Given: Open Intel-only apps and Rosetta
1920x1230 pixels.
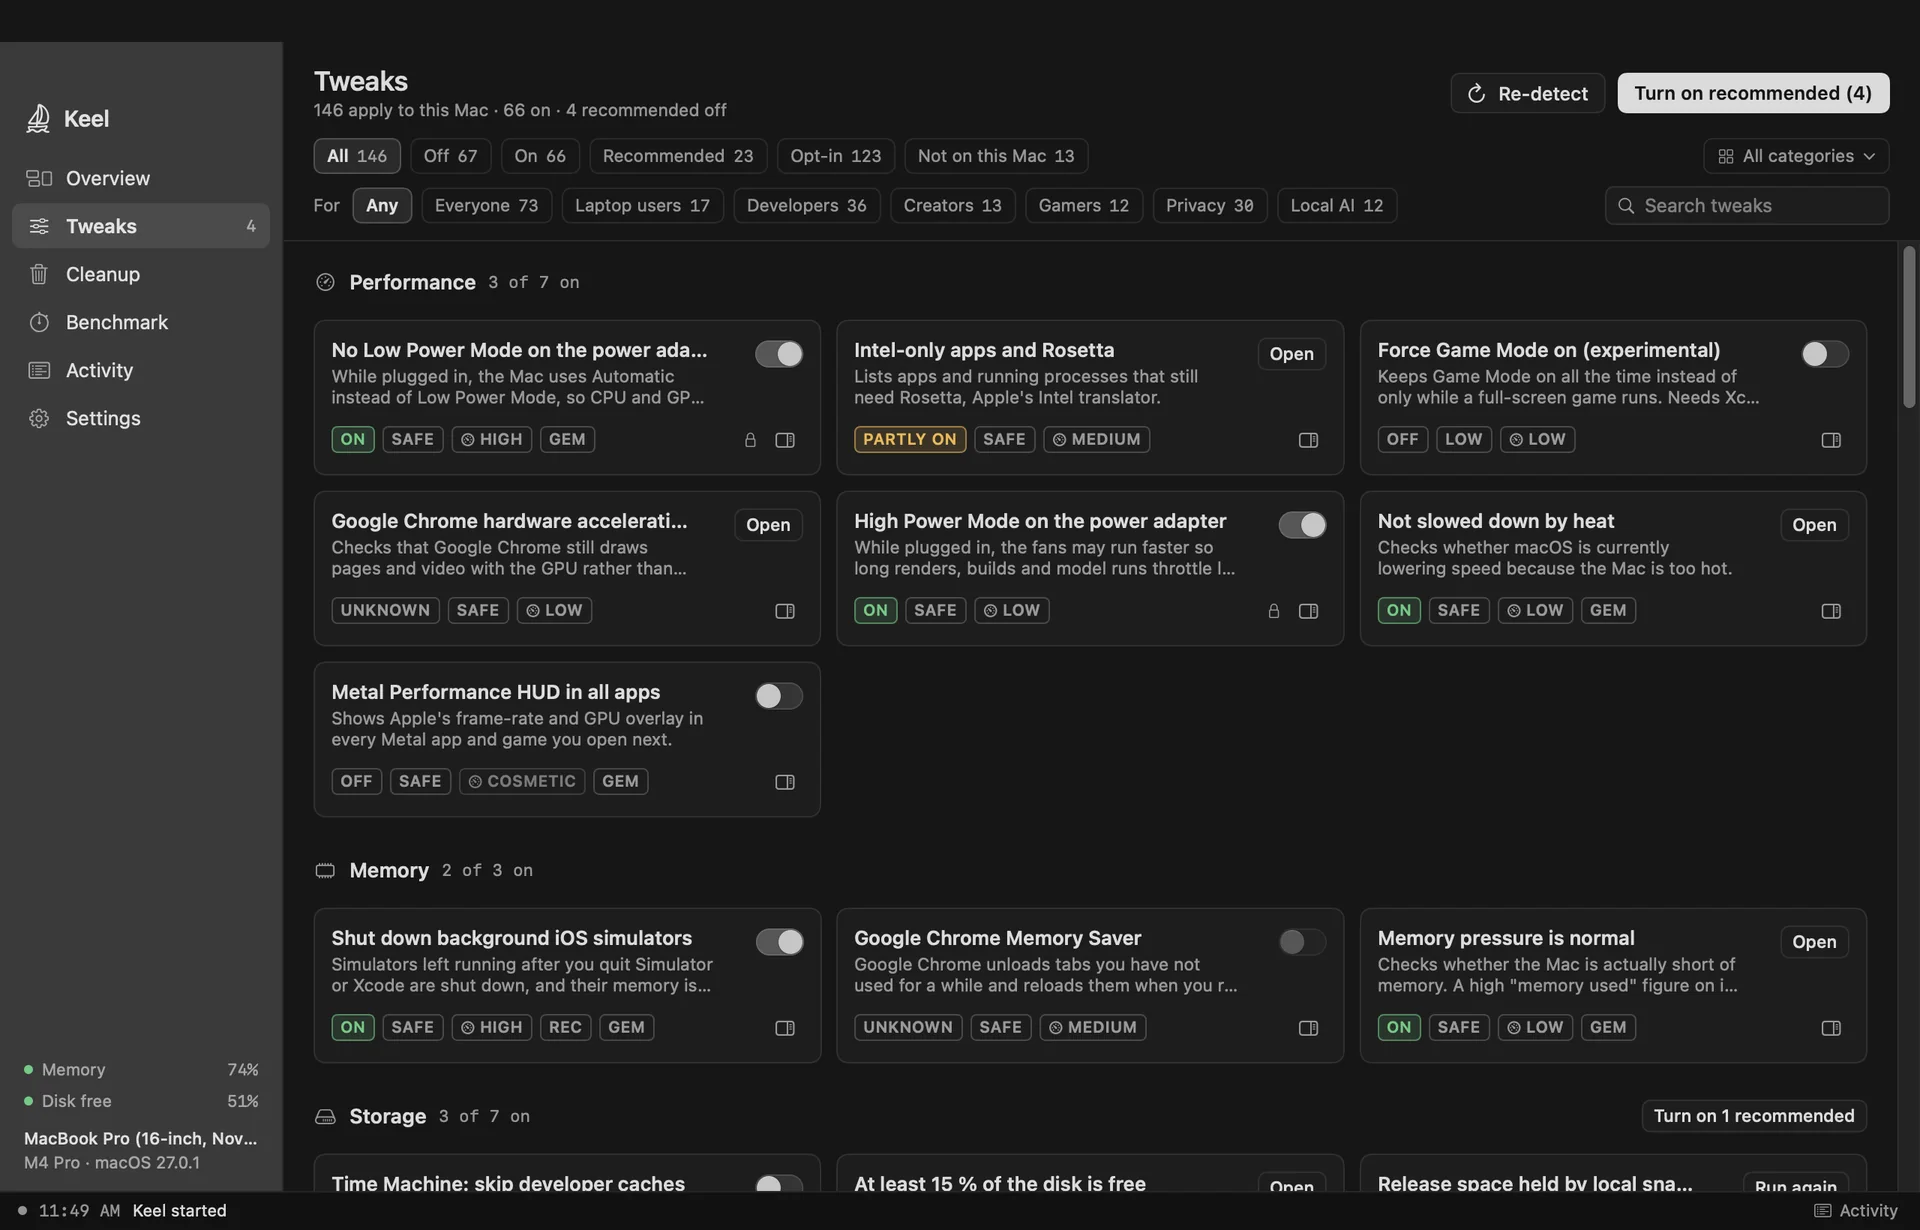Looking at the screenshot, I should pyautogui.click(x=1291, y=354).
